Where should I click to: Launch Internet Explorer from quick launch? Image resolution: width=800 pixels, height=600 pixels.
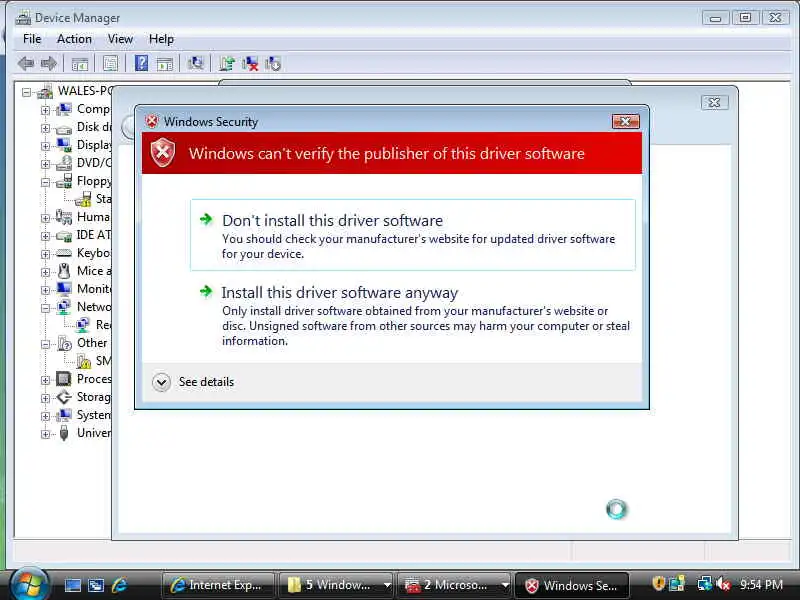click(119, 585)
